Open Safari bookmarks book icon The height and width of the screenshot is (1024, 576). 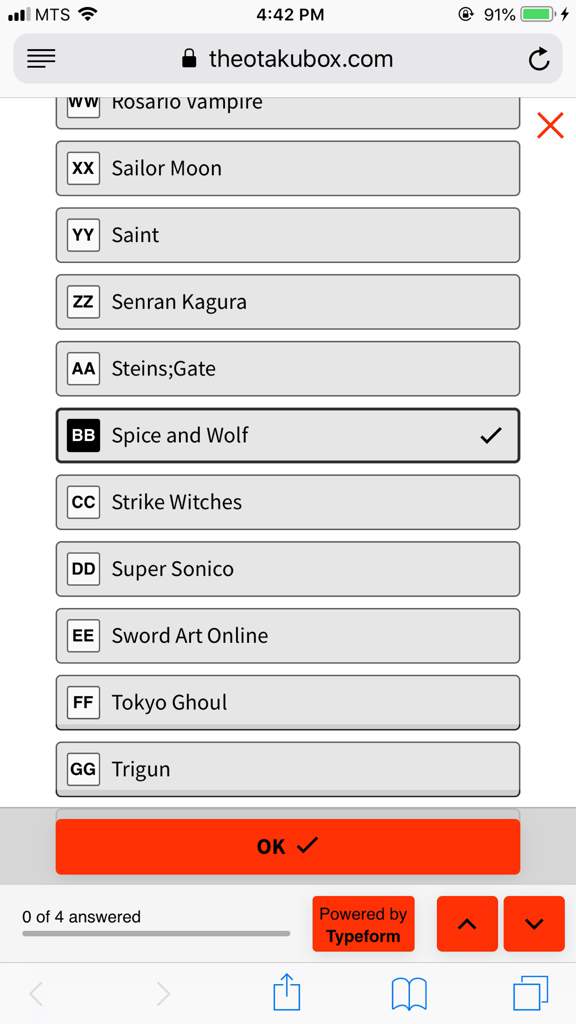click(x=409, y=994)
